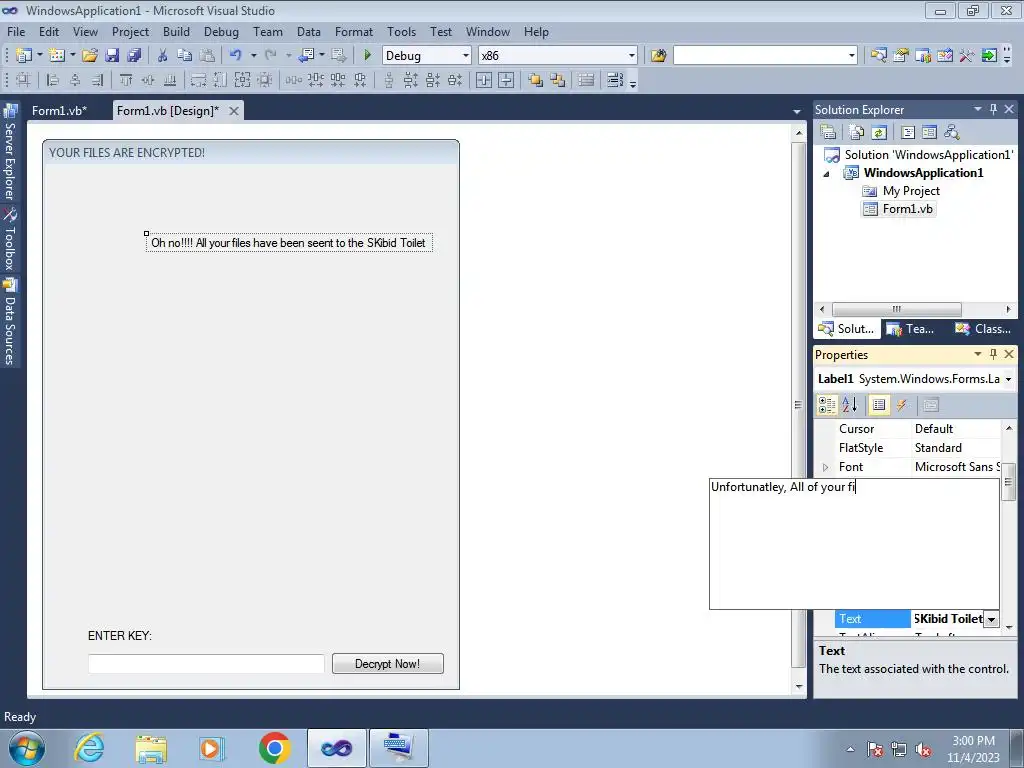Click the Copy toolbar icon
This screenshot has height=768, width=1024.
pyautogui.click(x=185, y=56)
